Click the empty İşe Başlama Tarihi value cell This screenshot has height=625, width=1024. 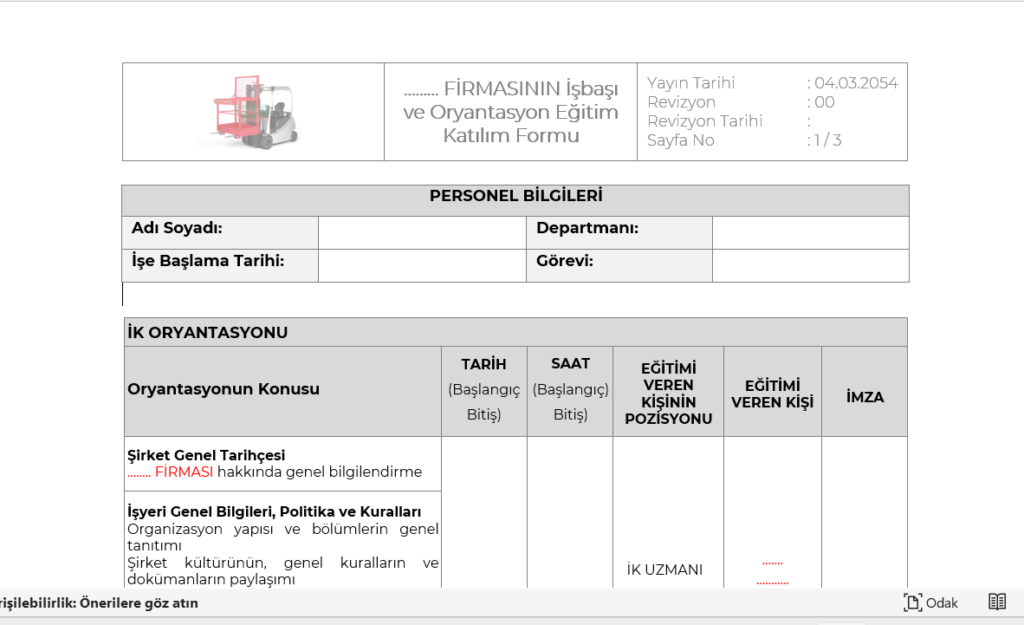pyautogui.click(x=422, y=265)
